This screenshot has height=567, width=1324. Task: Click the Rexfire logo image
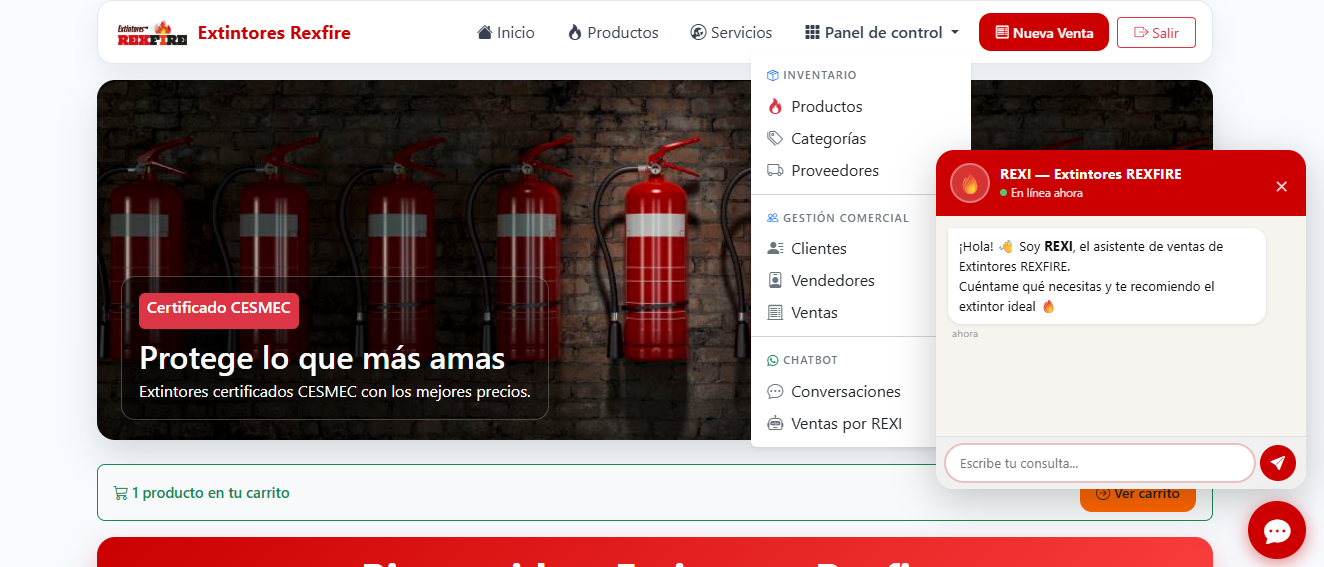(152, 33)
